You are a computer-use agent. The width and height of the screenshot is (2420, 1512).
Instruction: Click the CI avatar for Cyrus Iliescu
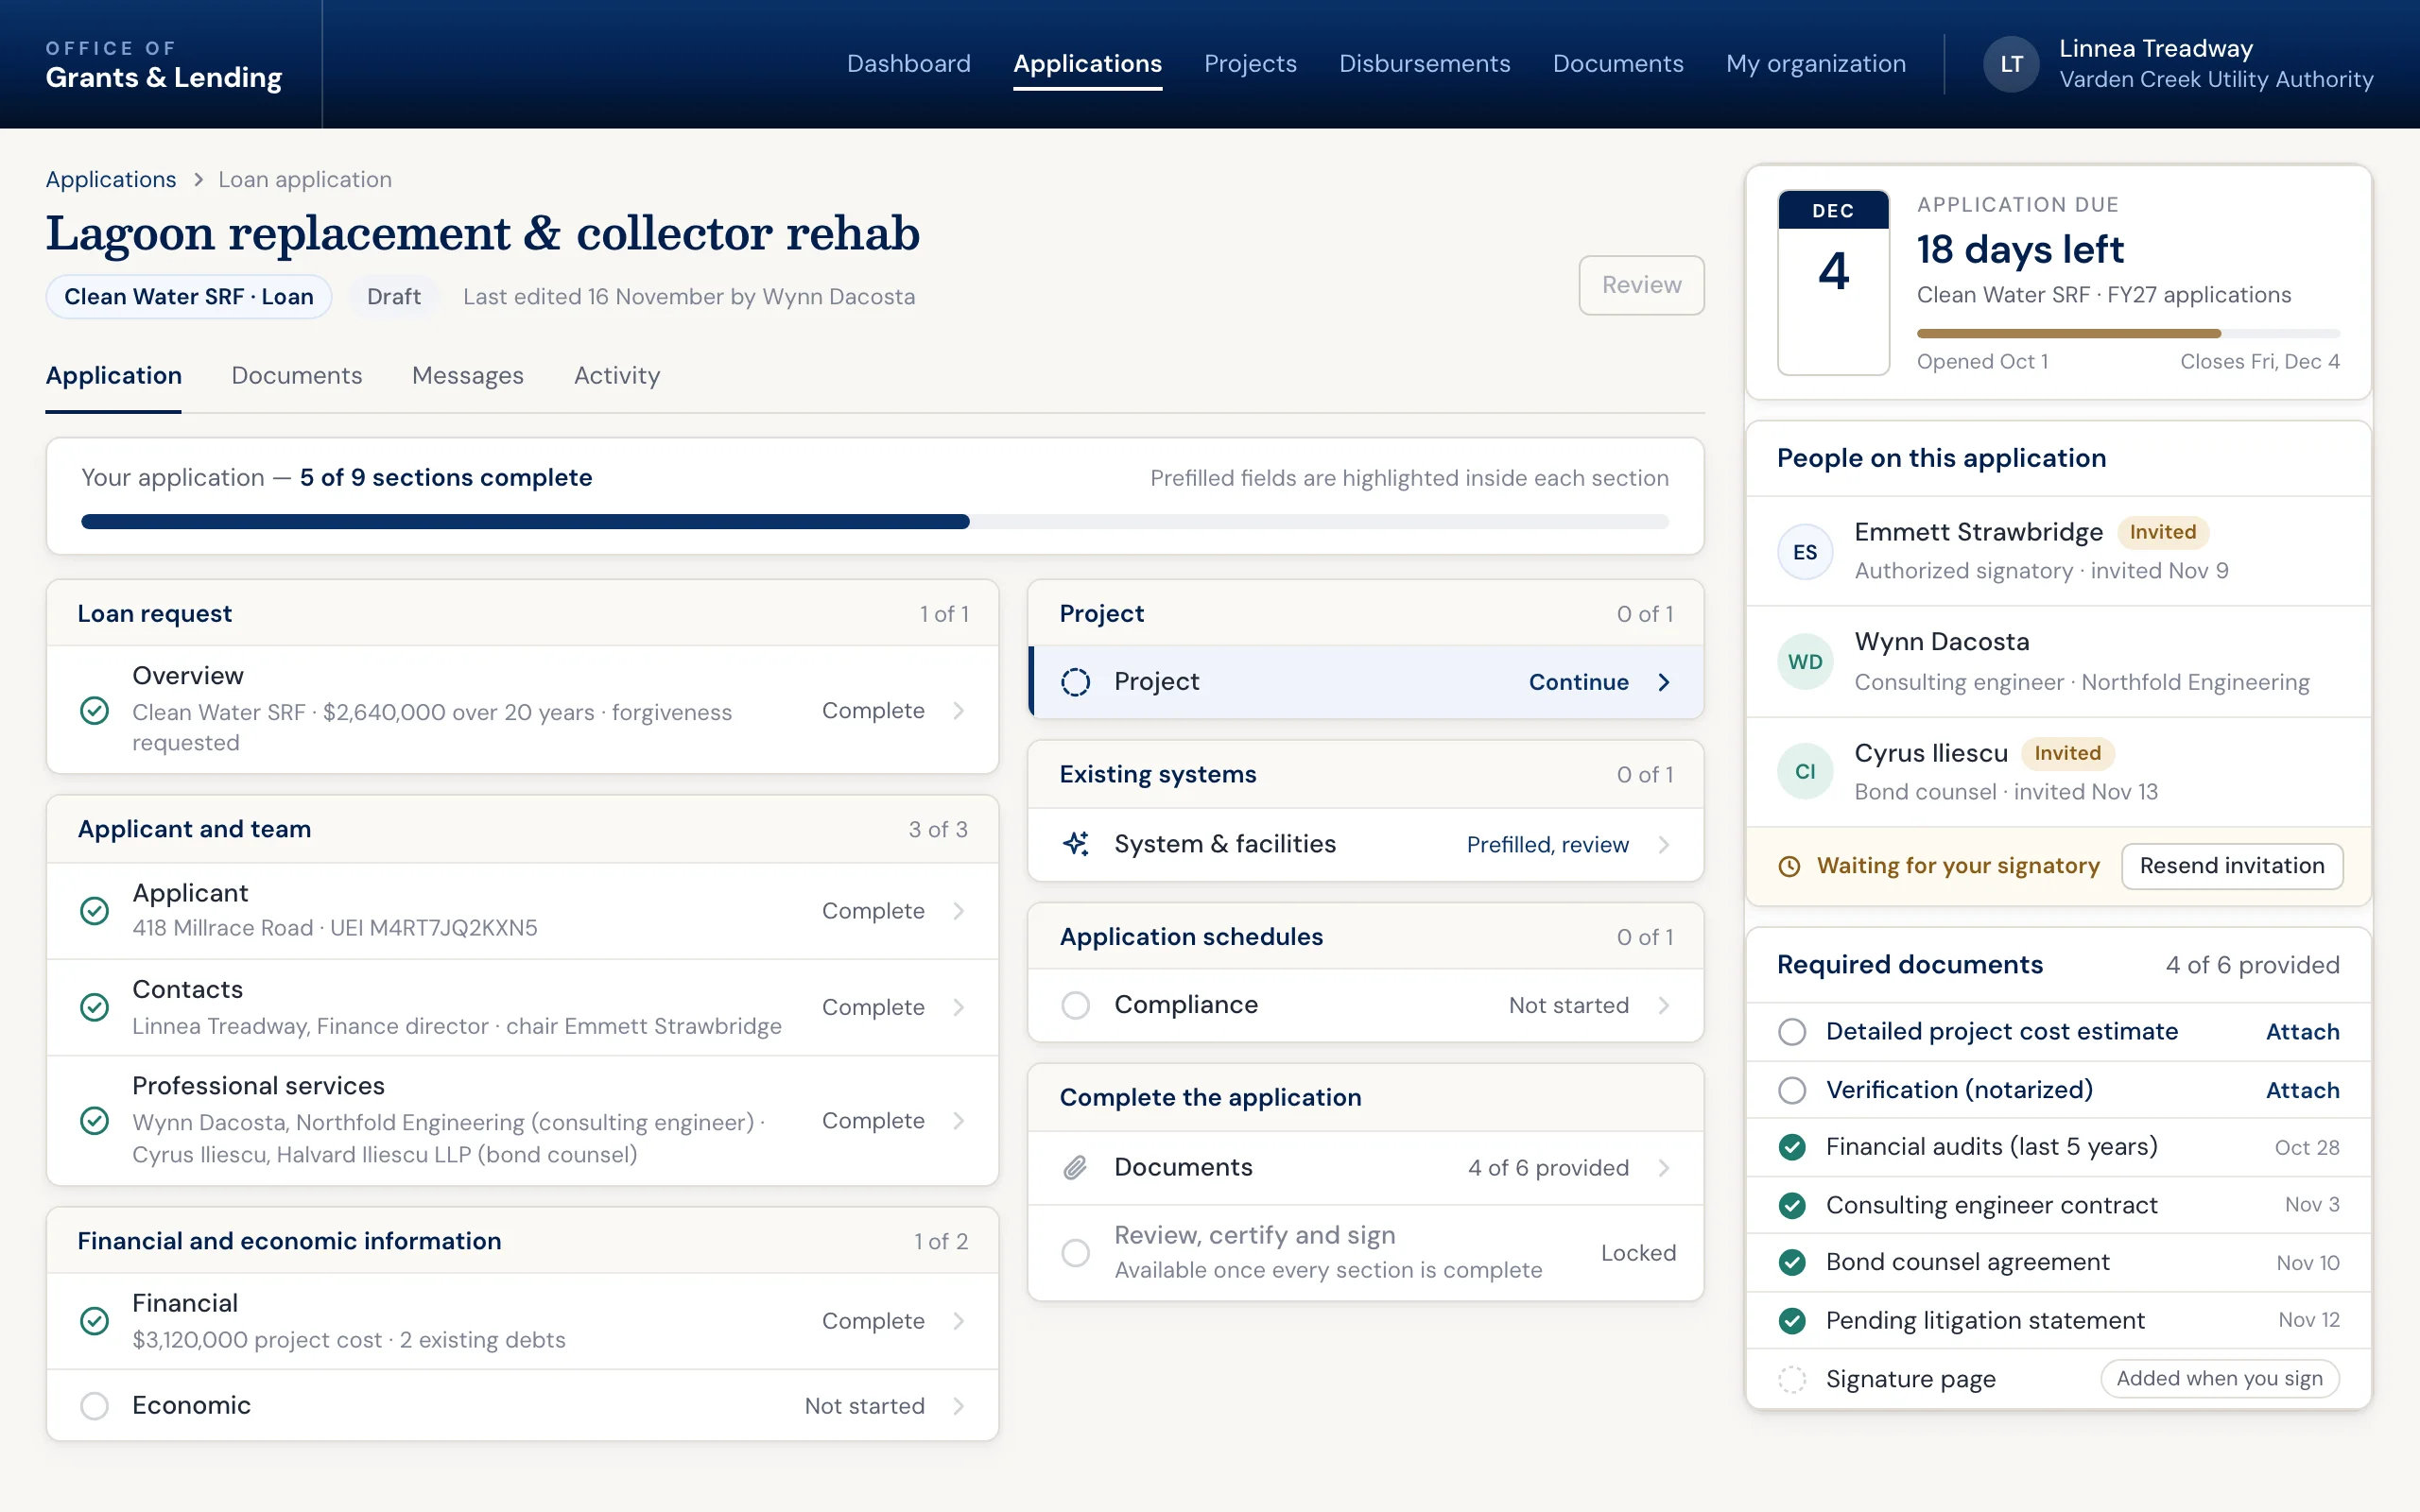1805,771
